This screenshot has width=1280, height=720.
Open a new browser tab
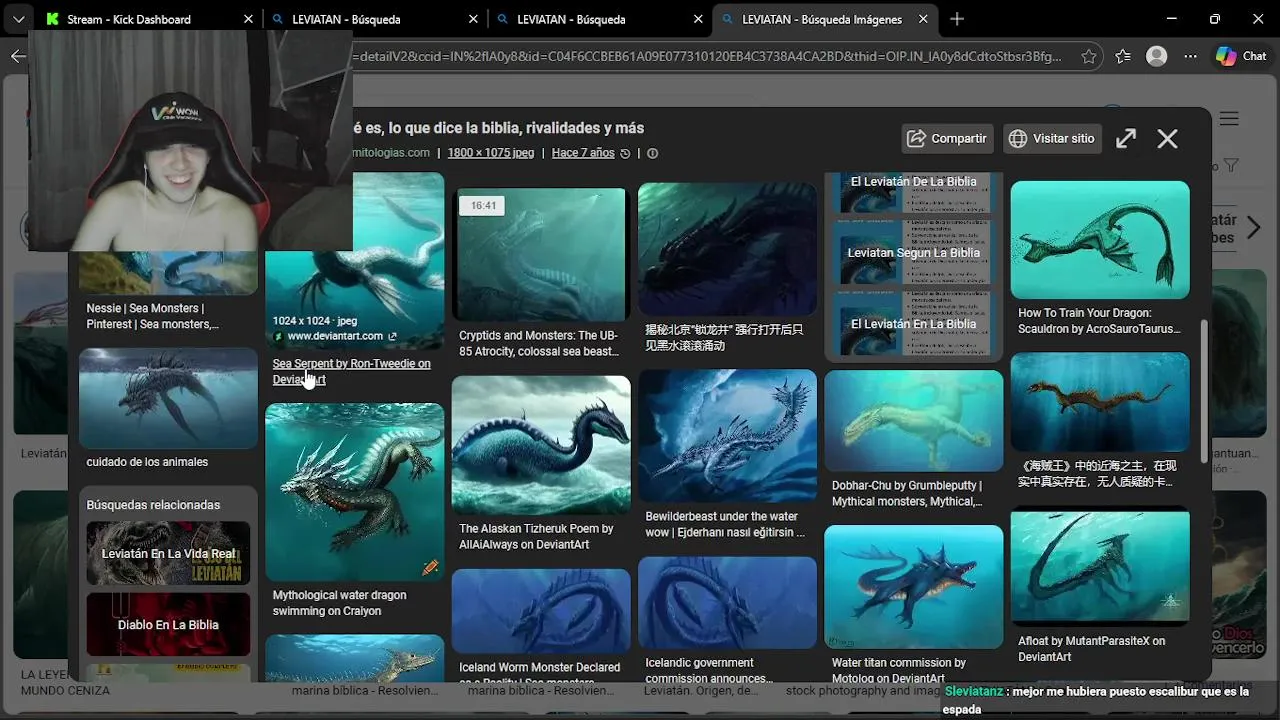957,19
